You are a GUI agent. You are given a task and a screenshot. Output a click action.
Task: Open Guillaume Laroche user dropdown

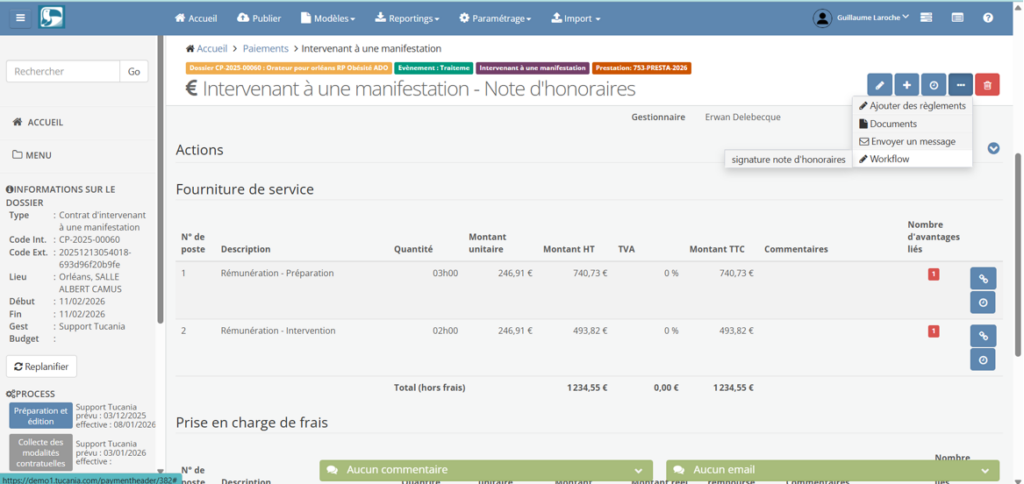click(x=861, y=18)
